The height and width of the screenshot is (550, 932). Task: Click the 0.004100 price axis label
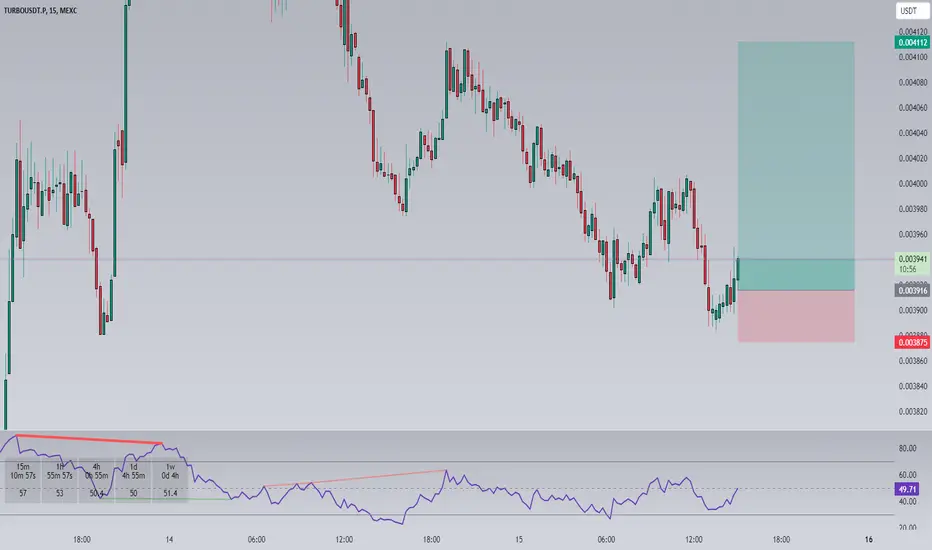[x=912, y=57]
